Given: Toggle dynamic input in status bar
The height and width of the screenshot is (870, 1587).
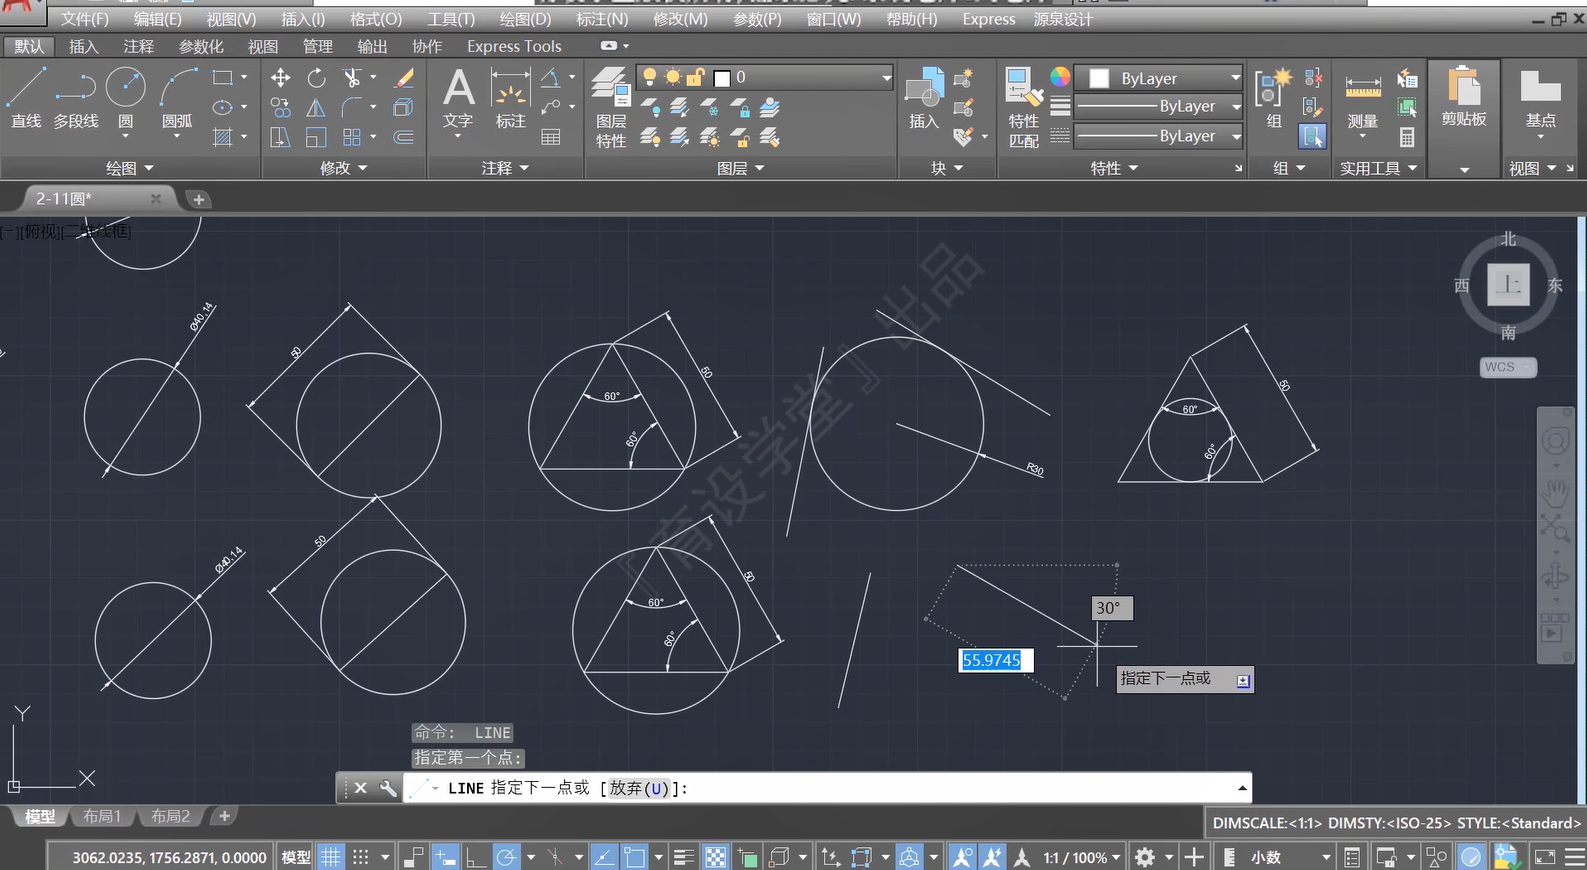Looking at the screenshot, I should 445,857.
